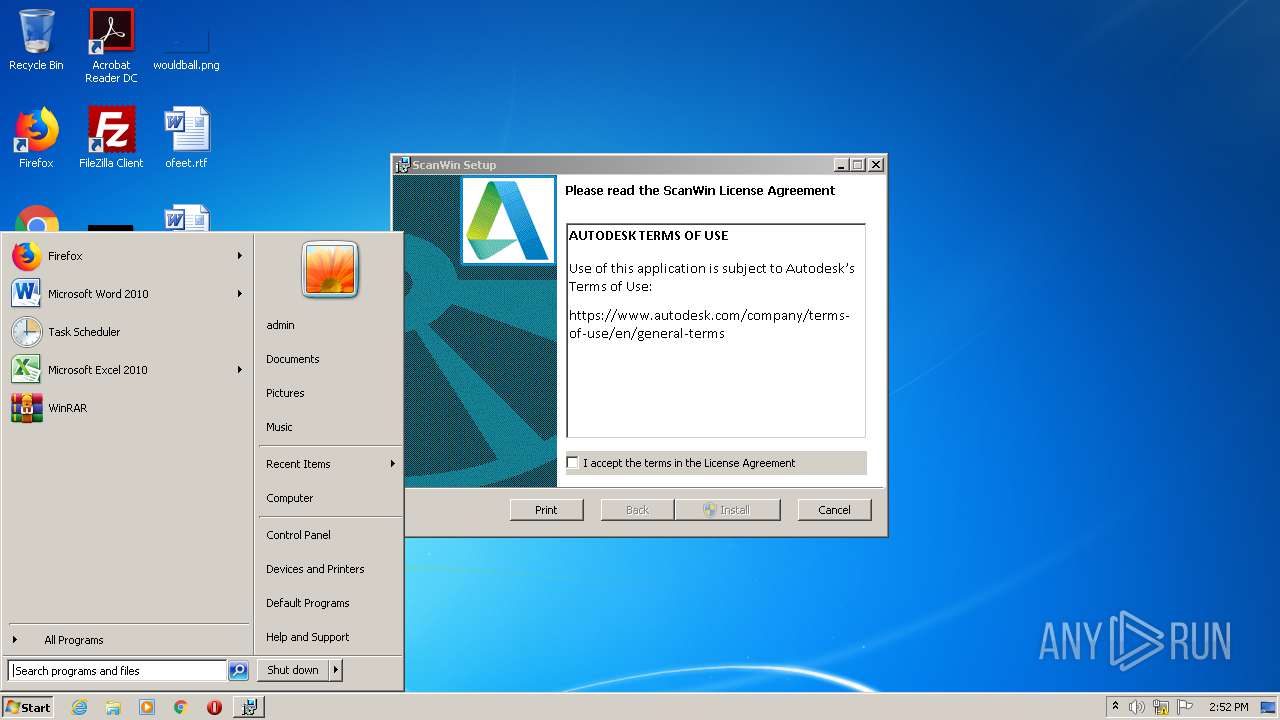Open Pictures from Start menu
Screen dimensions: 1280x720
(285, 393)
